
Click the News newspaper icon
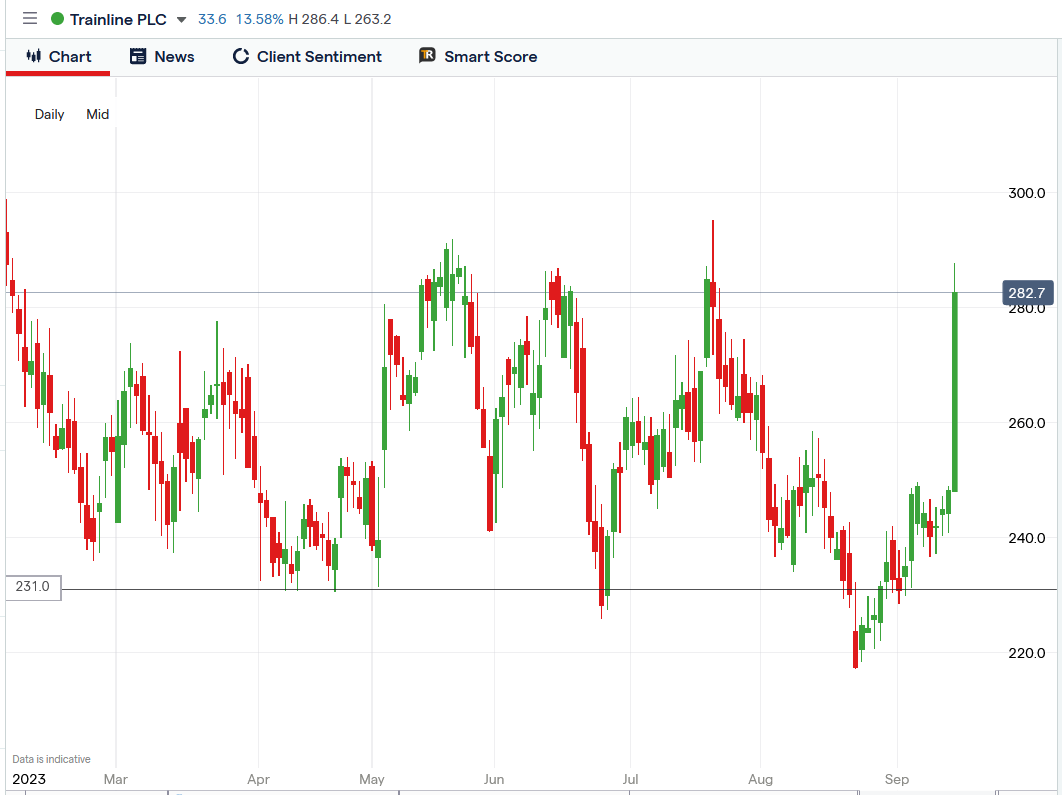click(138, 56)
